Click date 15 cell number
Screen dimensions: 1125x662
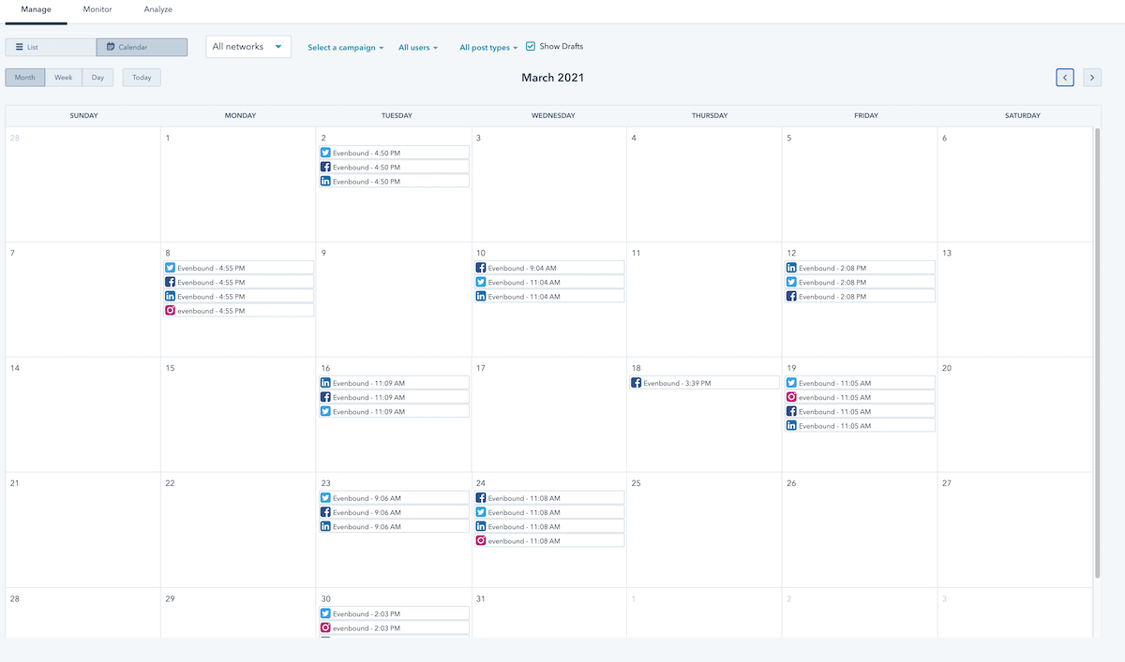(x=170, y=368)
